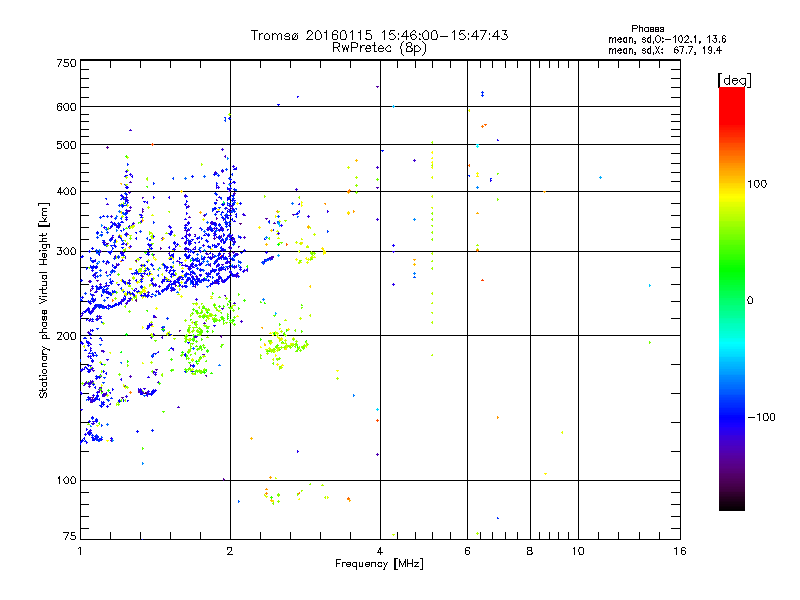Screen dimensions: 800x600
Task: Click the y-axis label 'Stationary phase Virtual Height [km]'
Action: (x=44, y=301)
